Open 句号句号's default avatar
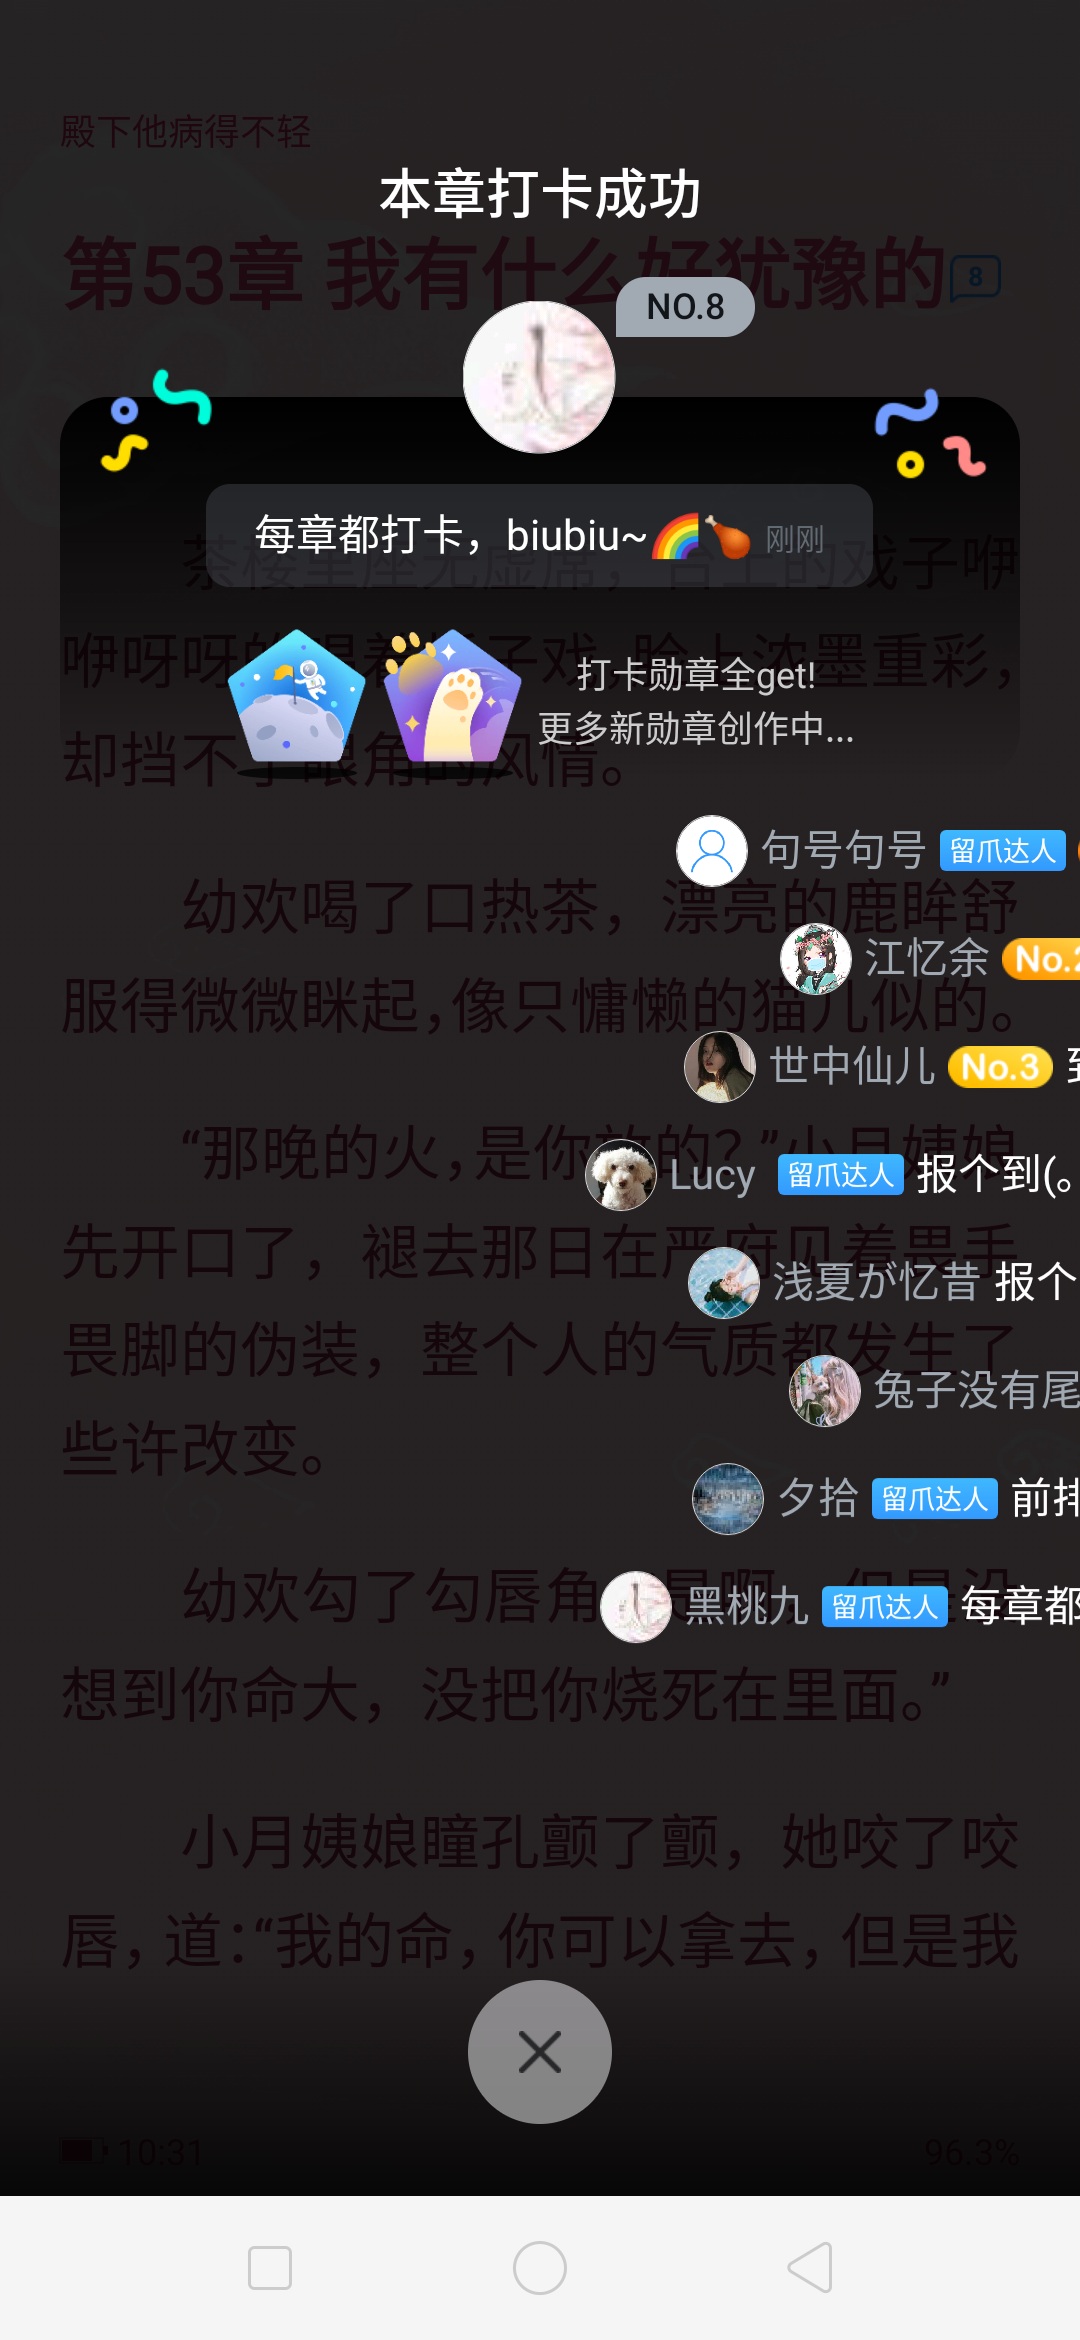The width and height of the screenshot is (1080, 2340). (x=712, y=851)
